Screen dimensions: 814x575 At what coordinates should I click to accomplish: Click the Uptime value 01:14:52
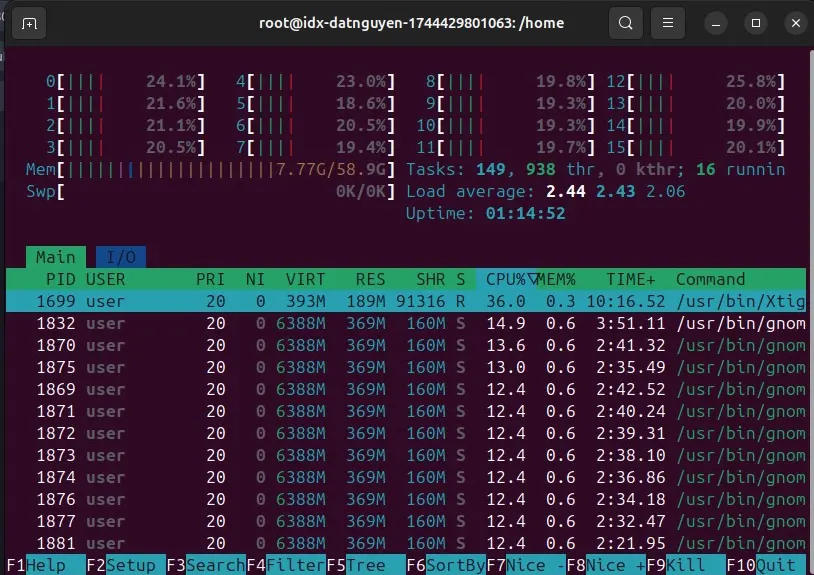pos(525,213)
